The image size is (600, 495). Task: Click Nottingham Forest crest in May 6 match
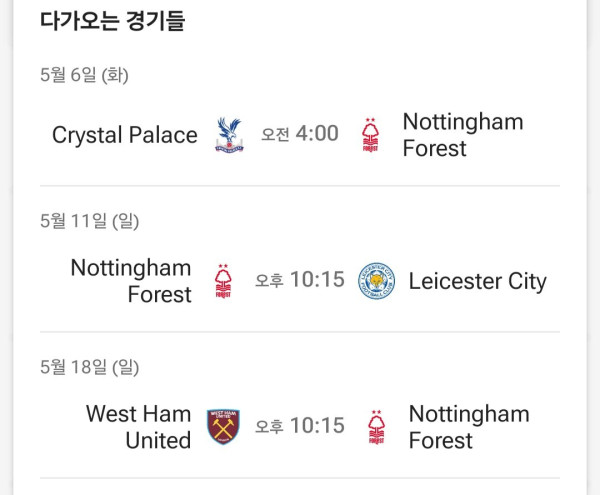pos(370,135)
